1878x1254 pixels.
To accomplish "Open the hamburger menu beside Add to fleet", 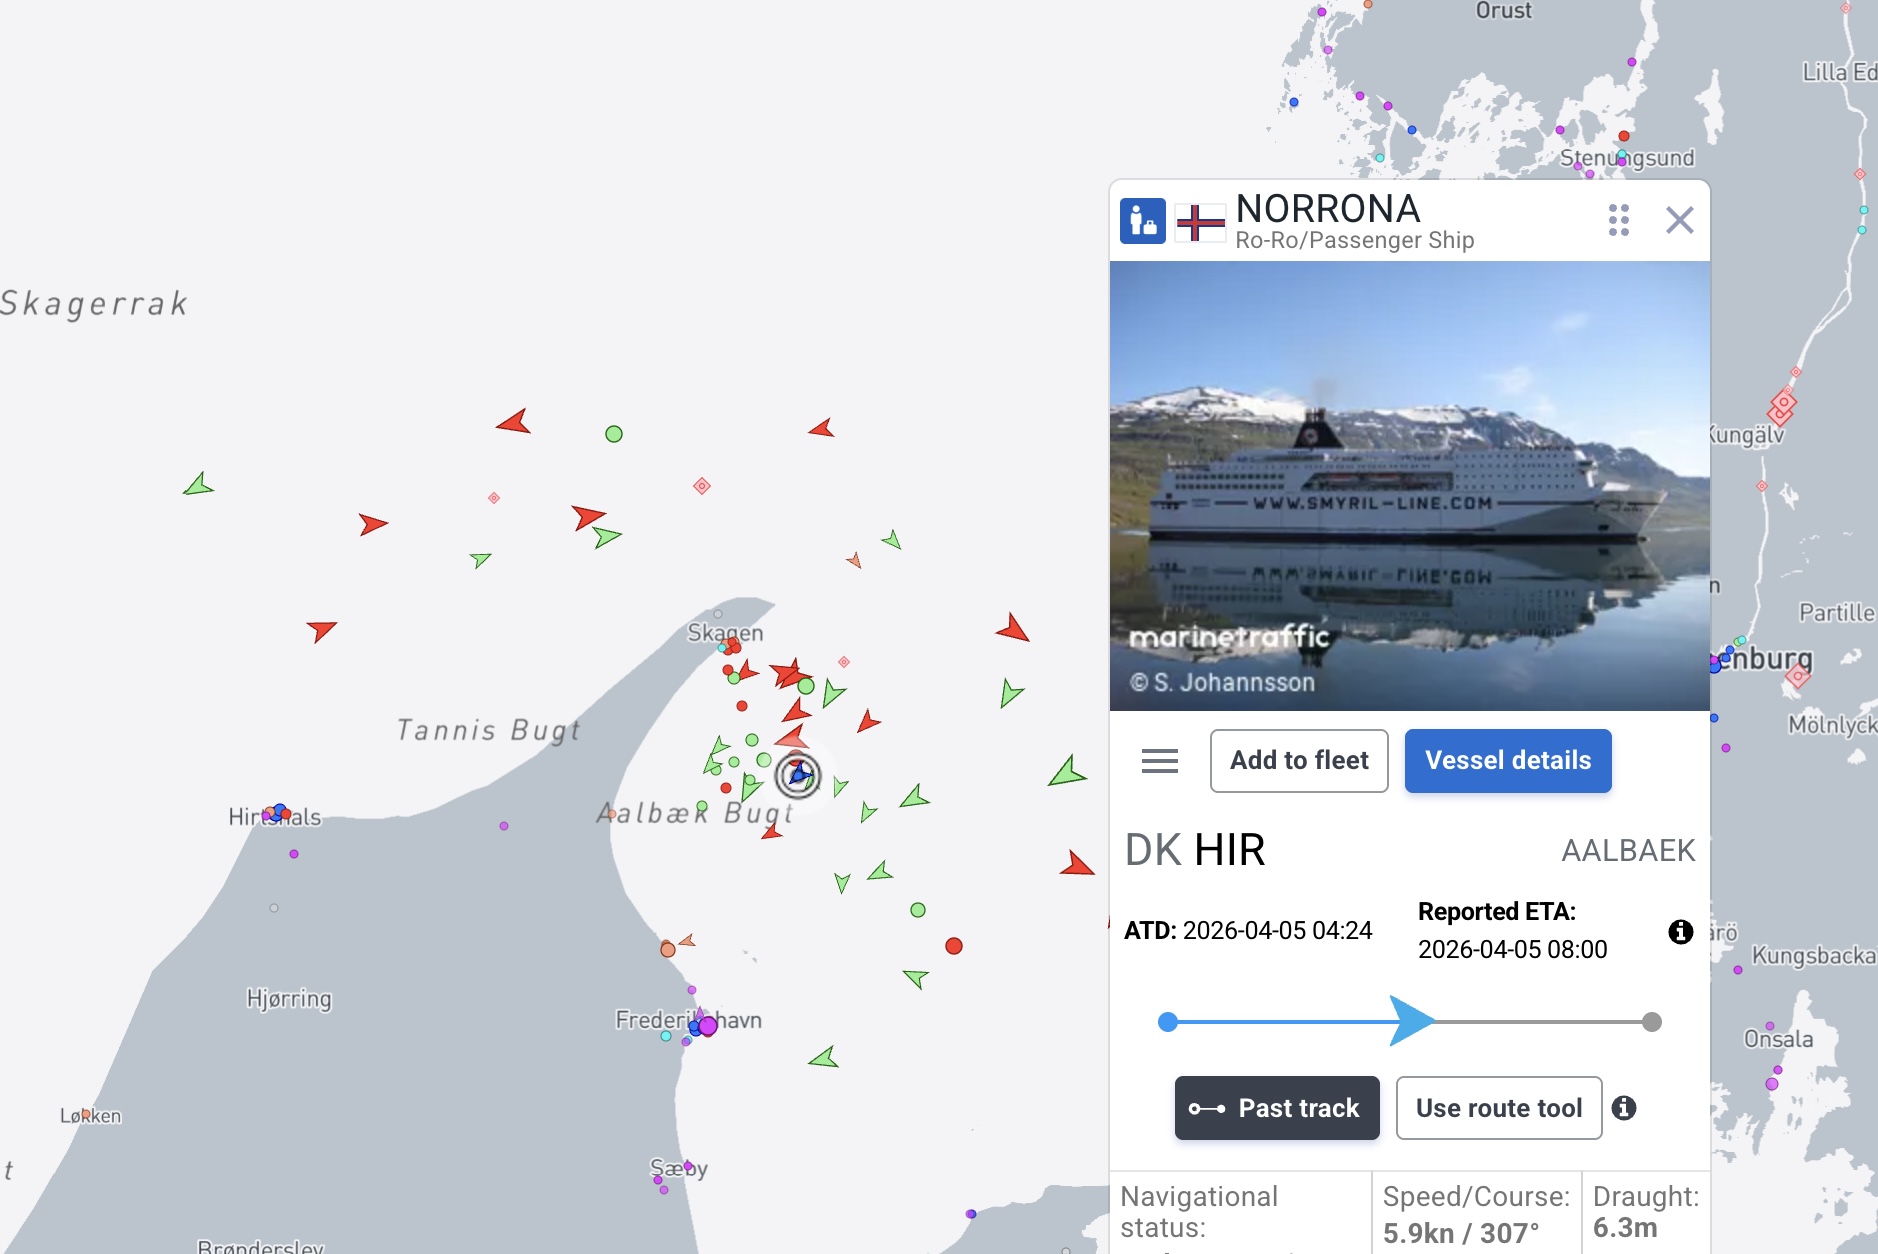I will coord(1159,761).
